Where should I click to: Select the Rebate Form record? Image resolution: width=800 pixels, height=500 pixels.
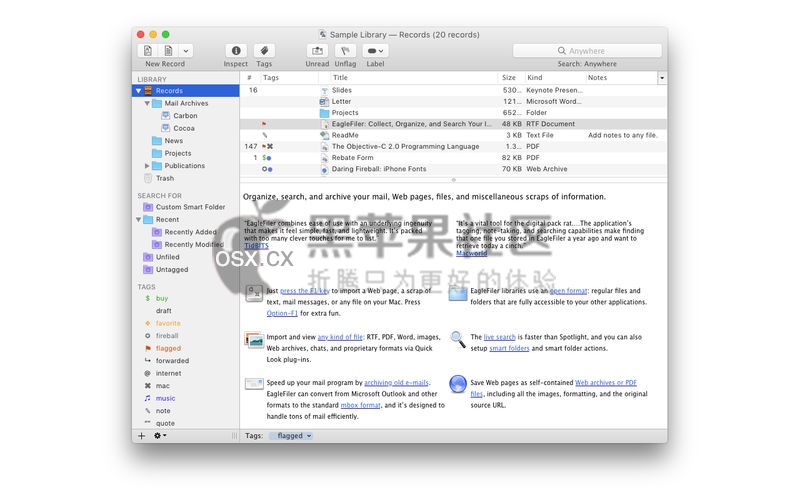(453, 158)
